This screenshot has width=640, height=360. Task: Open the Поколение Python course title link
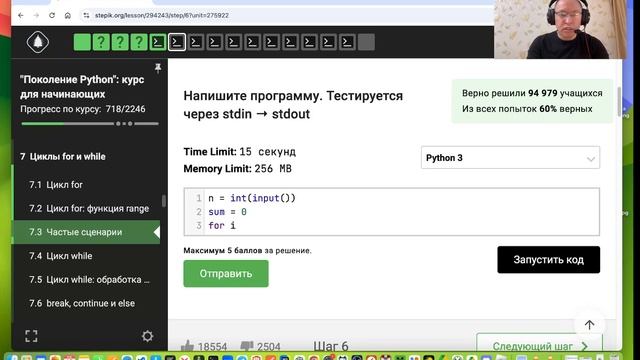82,87
